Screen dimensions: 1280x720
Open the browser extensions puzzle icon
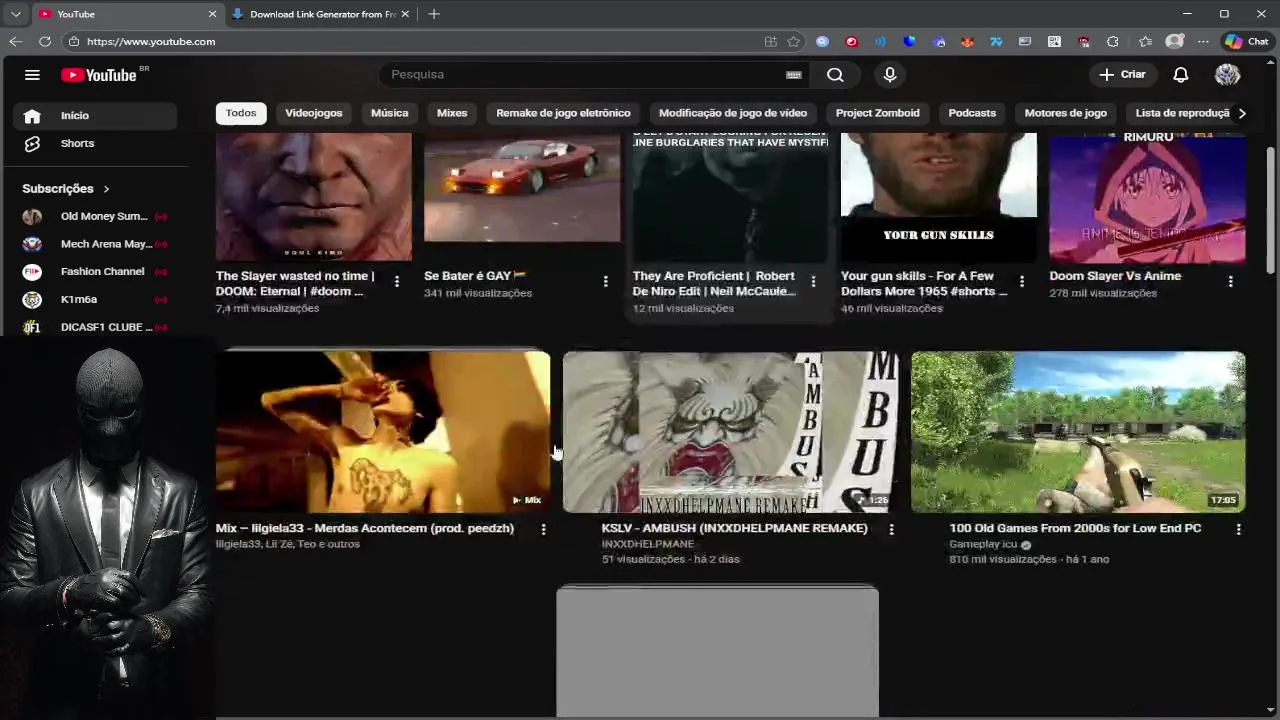[1112, 42]
